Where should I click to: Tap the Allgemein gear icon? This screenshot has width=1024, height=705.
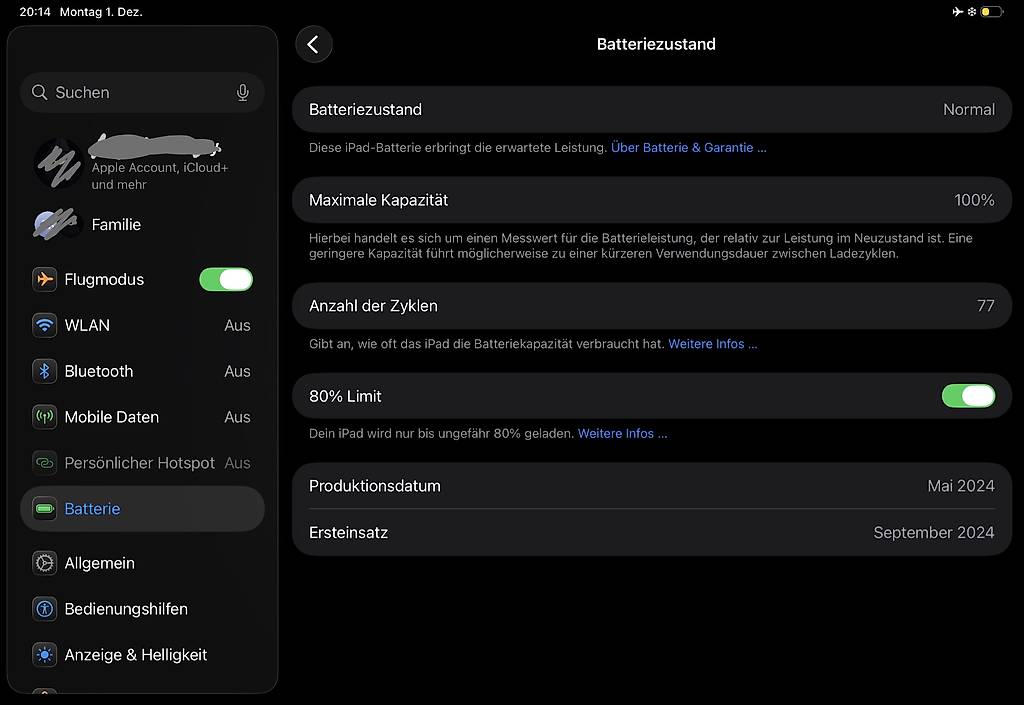coord(44,563)
